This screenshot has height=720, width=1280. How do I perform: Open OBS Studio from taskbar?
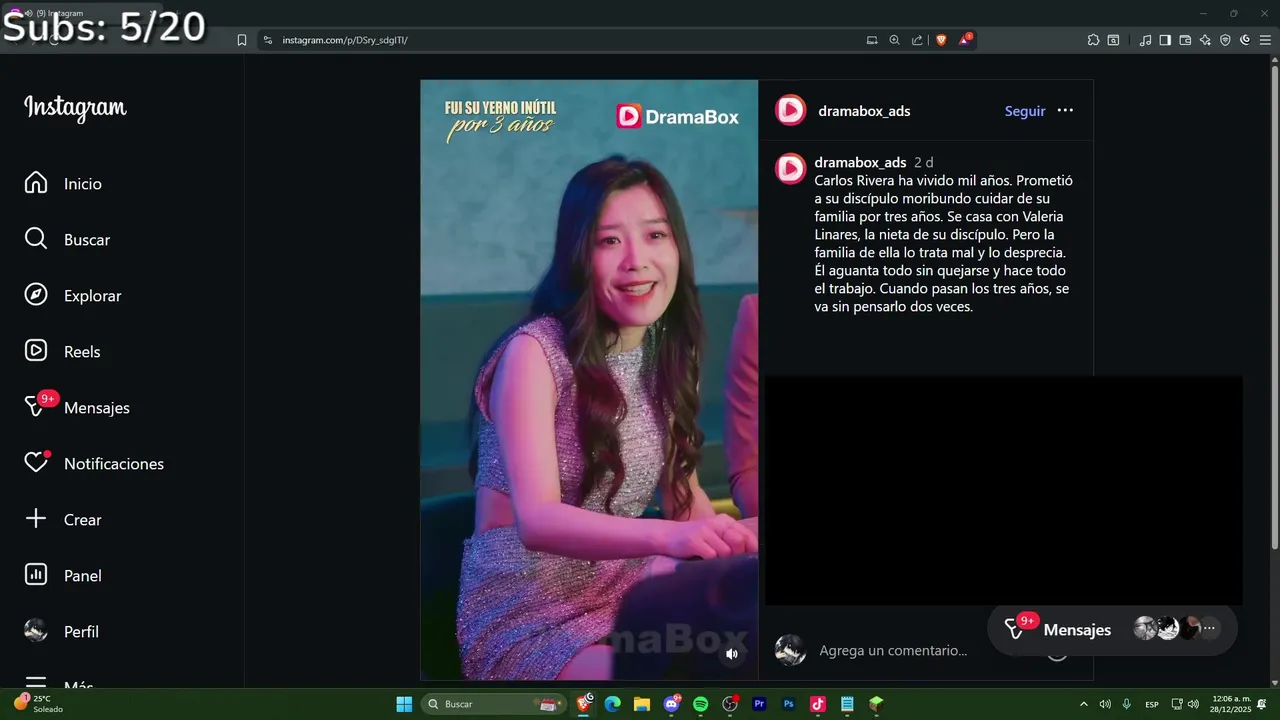(x=730, y=704)
